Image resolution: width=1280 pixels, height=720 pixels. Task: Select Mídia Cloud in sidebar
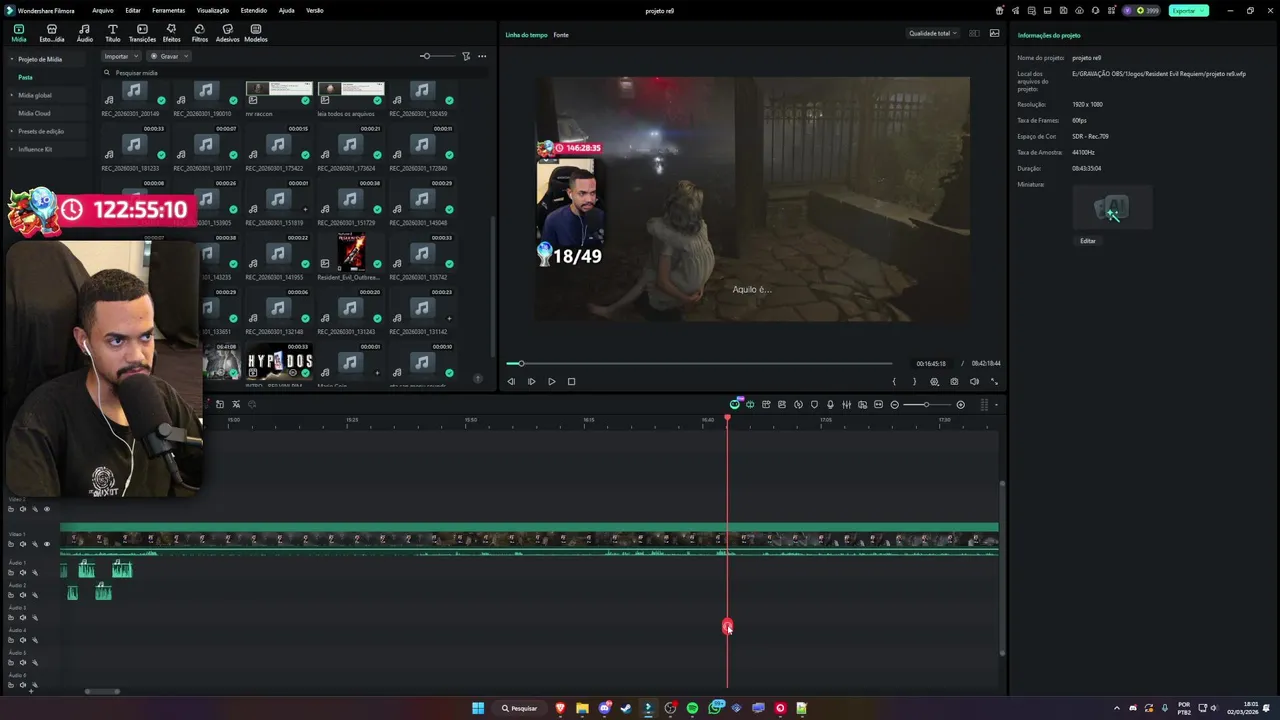pyautogui.click(x=34, y=113)
